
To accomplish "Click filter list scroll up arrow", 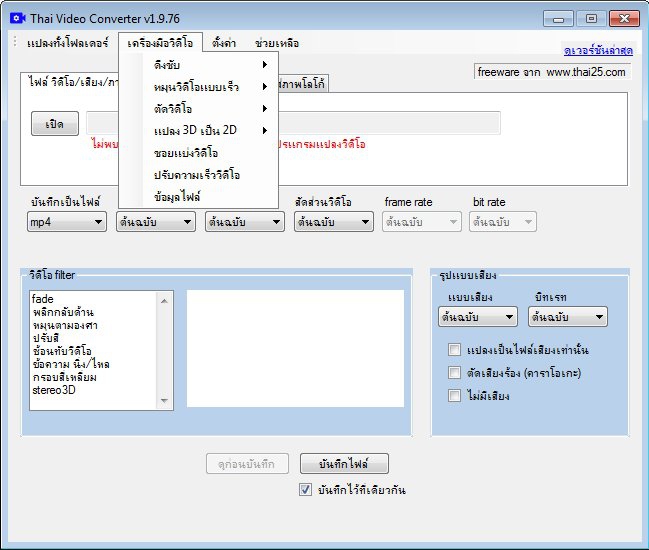I will pyautogui.click(x=164, y=301).
